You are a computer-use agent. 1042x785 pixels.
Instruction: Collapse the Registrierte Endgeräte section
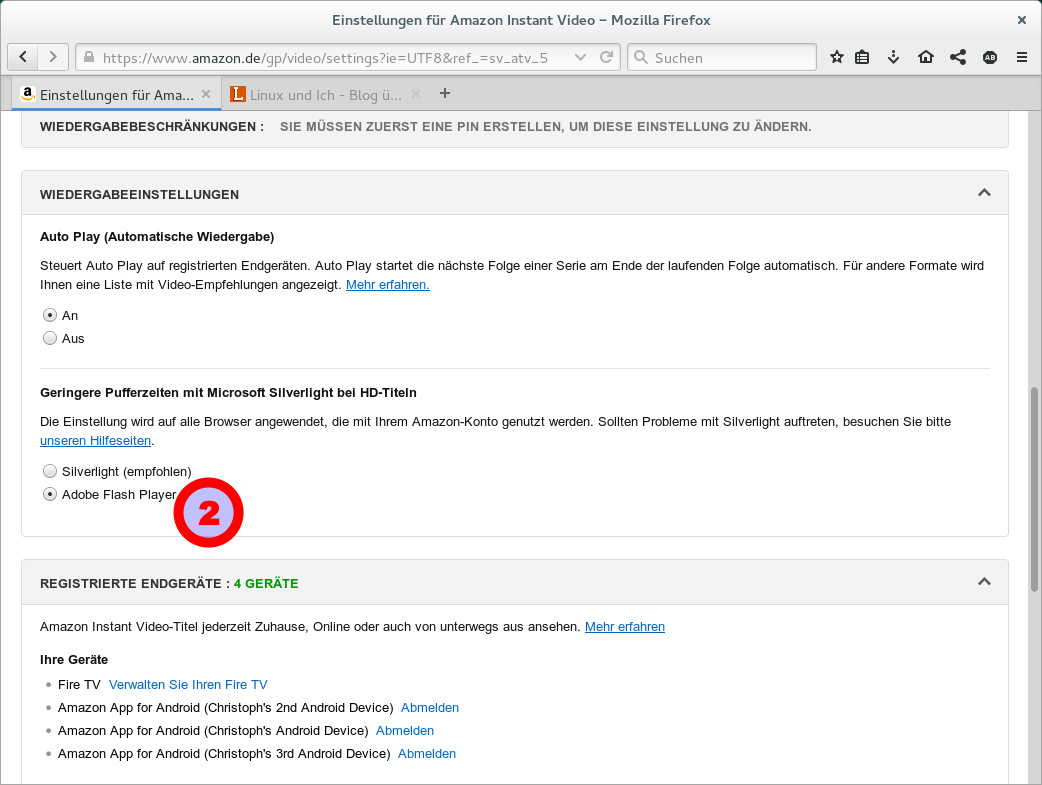point(984,582)
